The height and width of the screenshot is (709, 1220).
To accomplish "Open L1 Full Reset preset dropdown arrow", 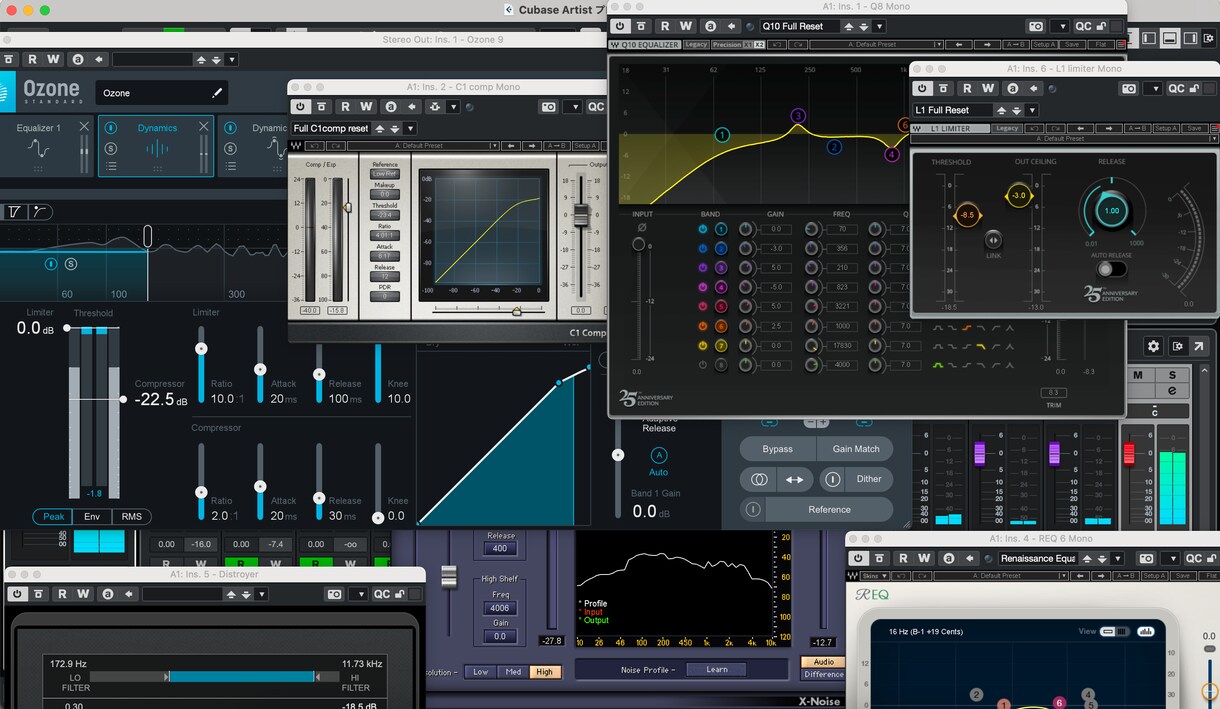I will pyautogui.click(x=1031, y=110).
